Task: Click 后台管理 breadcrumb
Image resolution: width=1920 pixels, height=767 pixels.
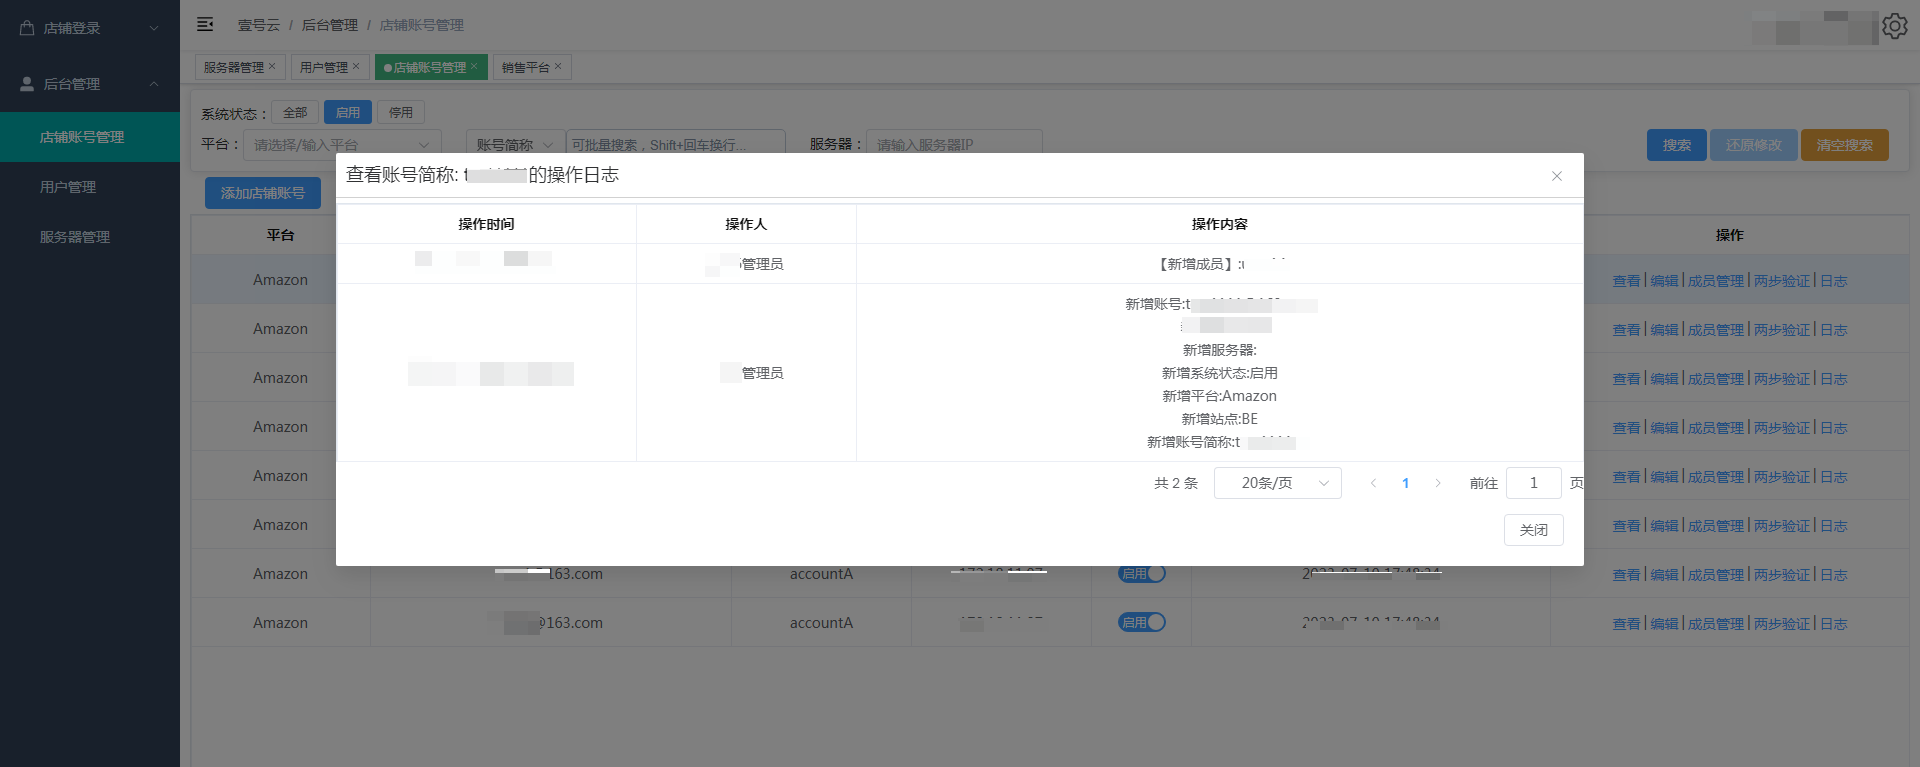Action: coord(330,25)
